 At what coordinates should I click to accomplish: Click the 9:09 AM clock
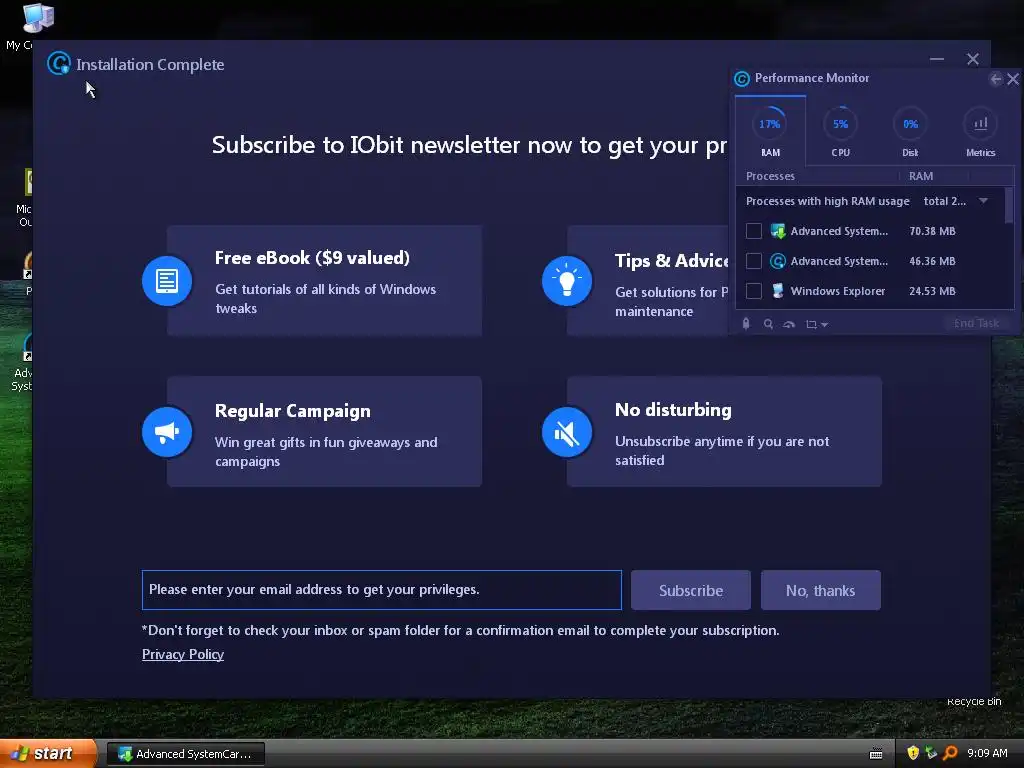(987, 753)
